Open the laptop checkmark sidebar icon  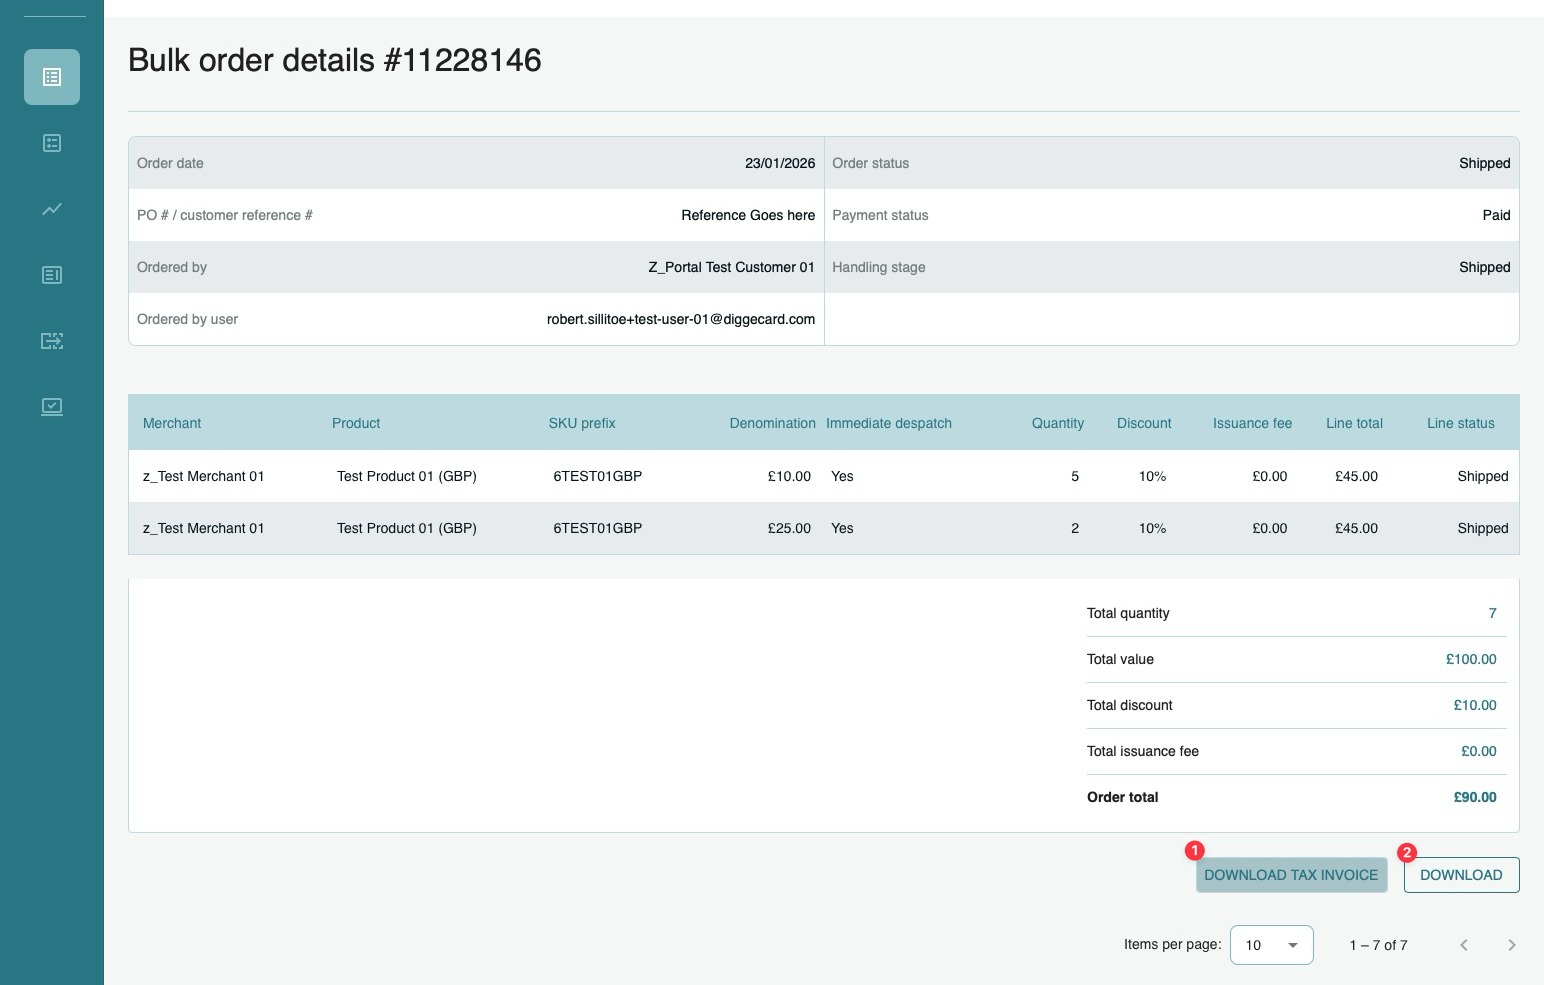pos(52,407)
